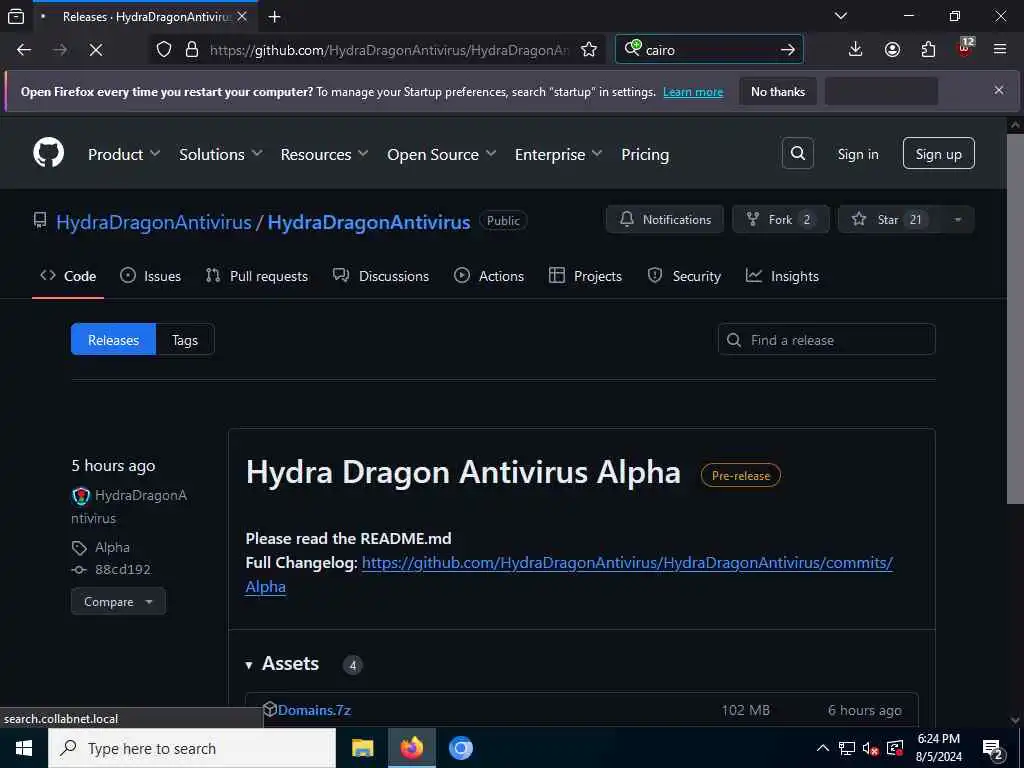Go back with the browser back arrow
This screenshot has width=1024, height=768.
[x=24, y=50]
